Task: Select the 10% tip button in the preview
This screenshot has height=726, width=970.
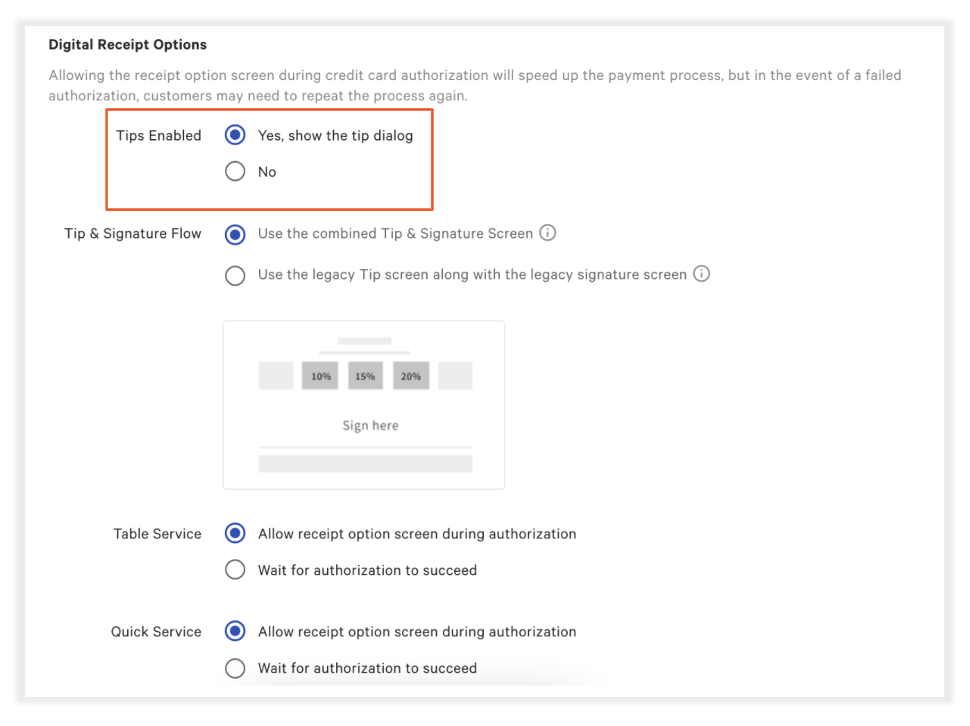Action: [x=320, y=375]
